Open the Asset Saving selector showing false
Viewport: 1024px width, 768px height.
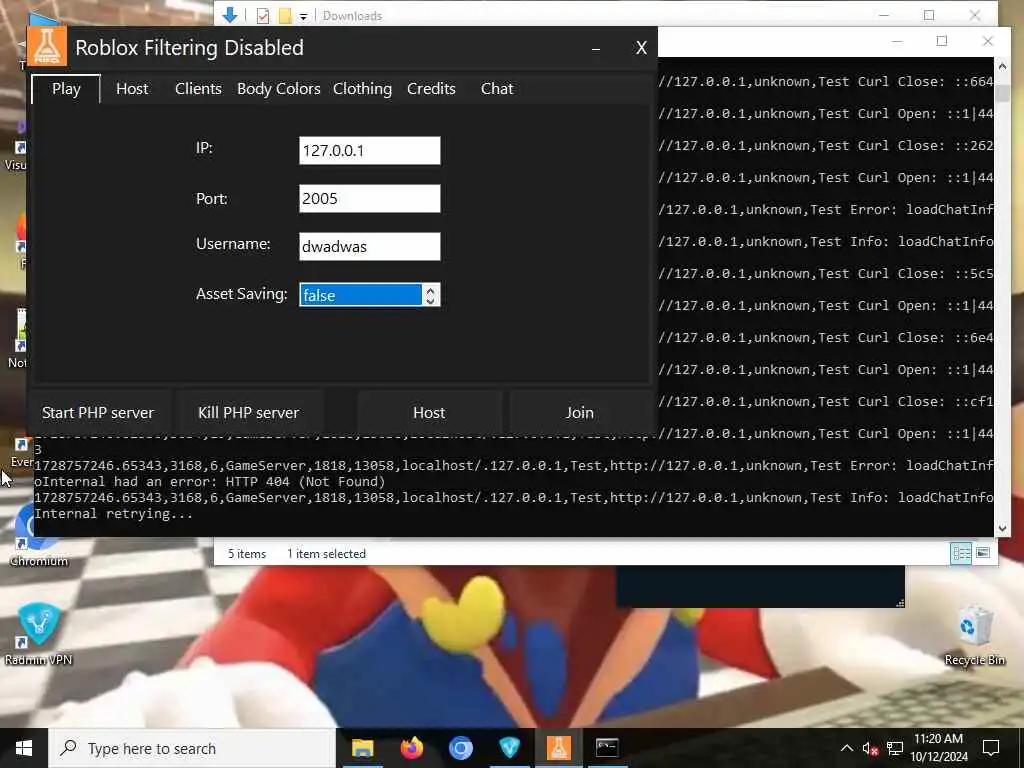(361, 295)
